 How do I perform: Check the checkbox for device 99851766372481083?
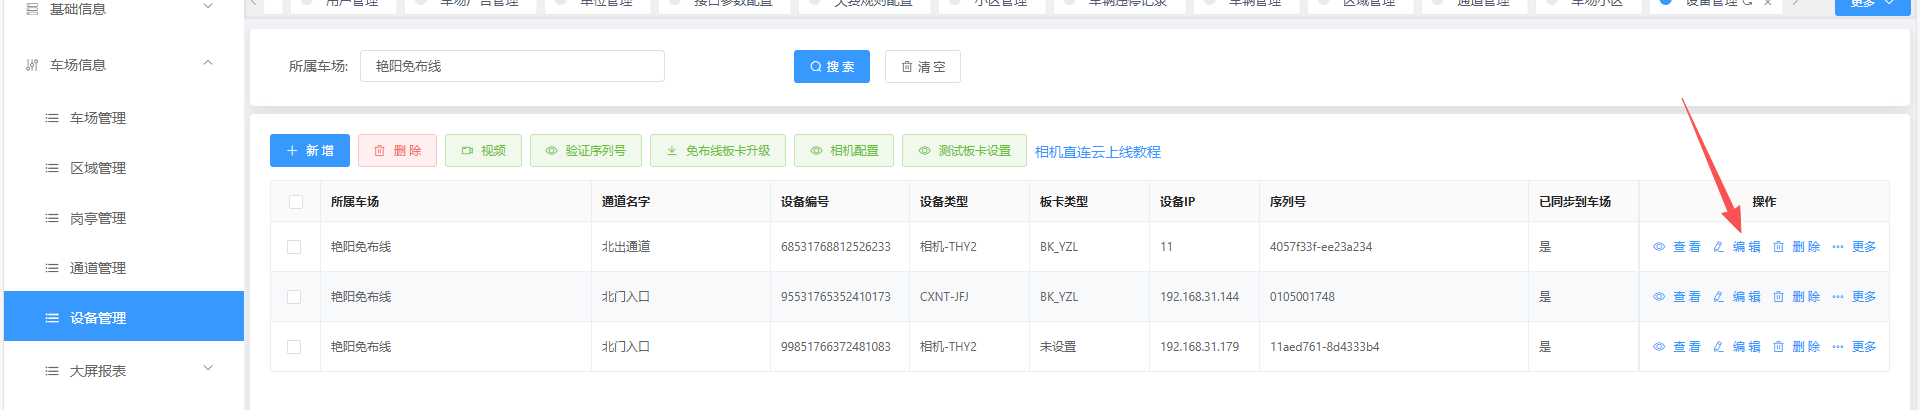(x=294, y=347)
